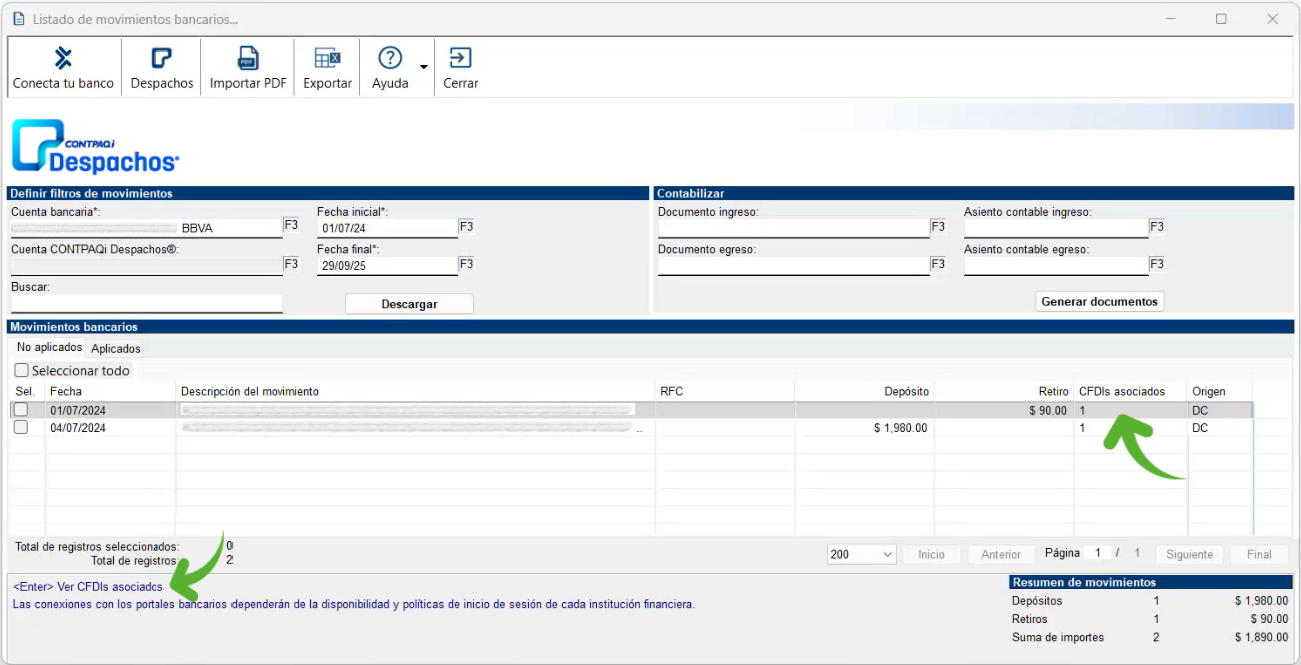The height and width of the screenshot is (665, 1301).
Task: Click the Importar PDF icon
Action: 248,58
